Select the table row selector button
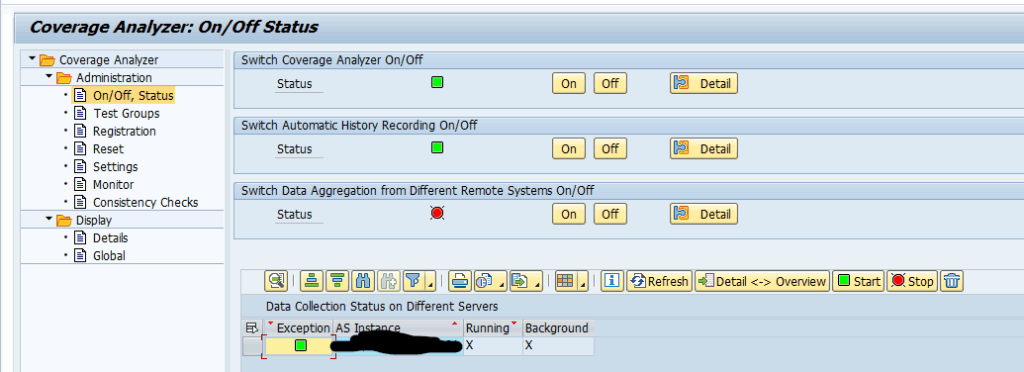 (x=251, y=346)
